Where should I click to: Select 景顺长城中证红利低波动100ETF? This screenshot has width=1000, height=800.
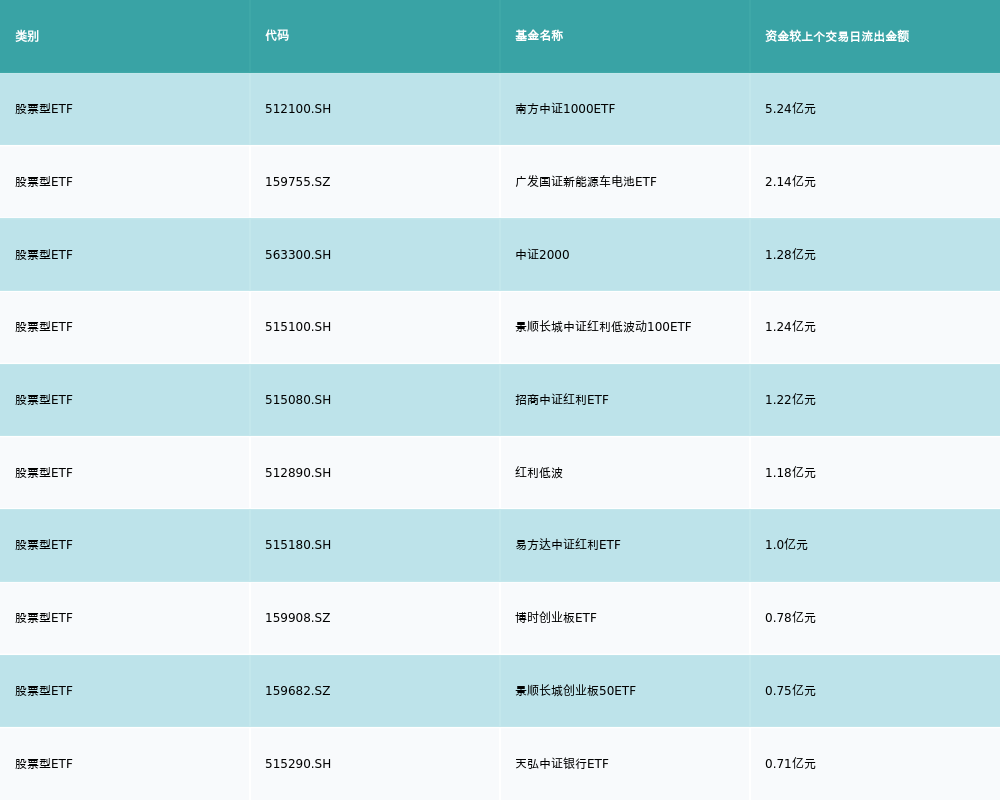coord(603,327)
